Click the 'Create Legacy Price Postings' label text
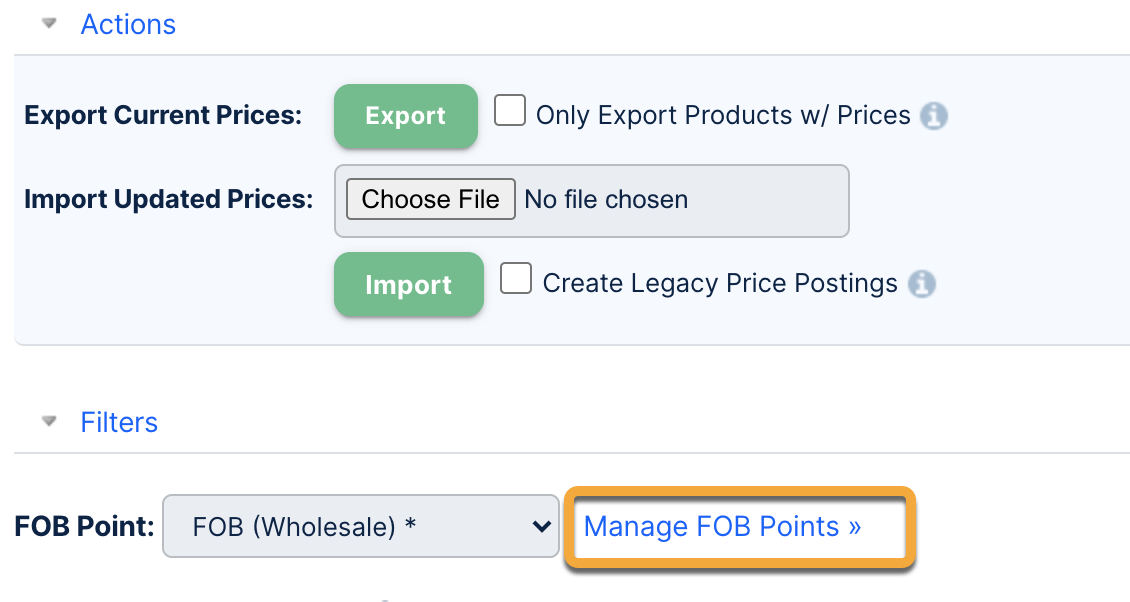Image resolution: width=1130 pixels, height=602 pixels. (x=720, y=284)
